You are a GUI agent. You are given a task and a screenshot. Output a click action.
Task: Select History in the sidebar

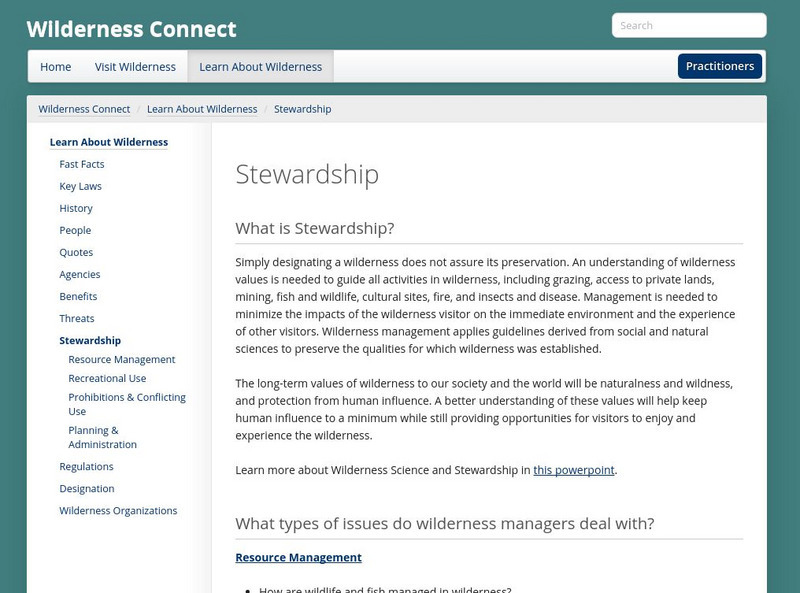tap(76, 208)
